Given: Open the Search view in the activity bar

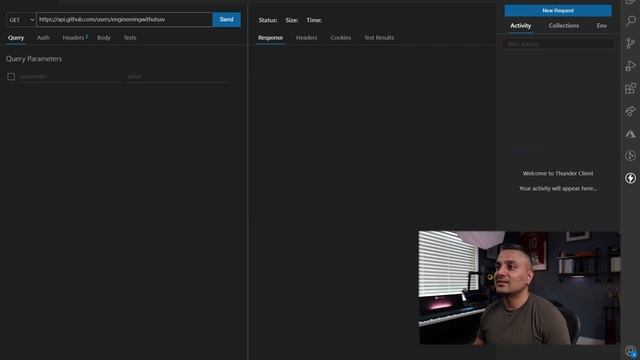Looking at the screenshot, I should 631,20.
